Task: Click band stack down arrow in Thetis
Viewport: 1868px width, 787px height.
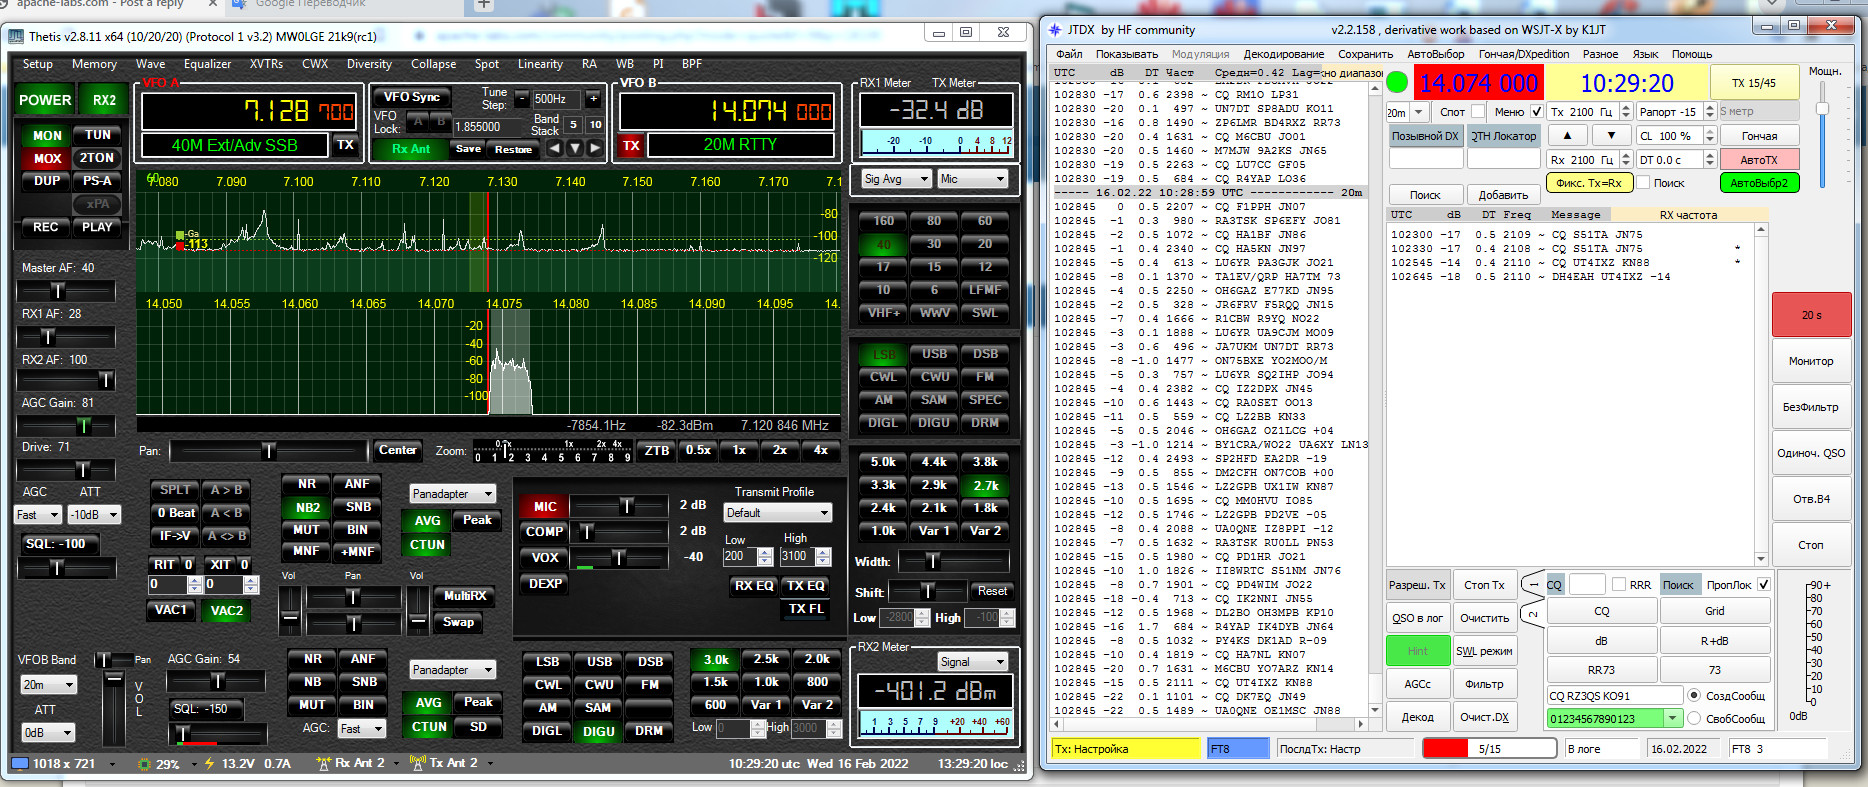Action: (x=575, y=148)
